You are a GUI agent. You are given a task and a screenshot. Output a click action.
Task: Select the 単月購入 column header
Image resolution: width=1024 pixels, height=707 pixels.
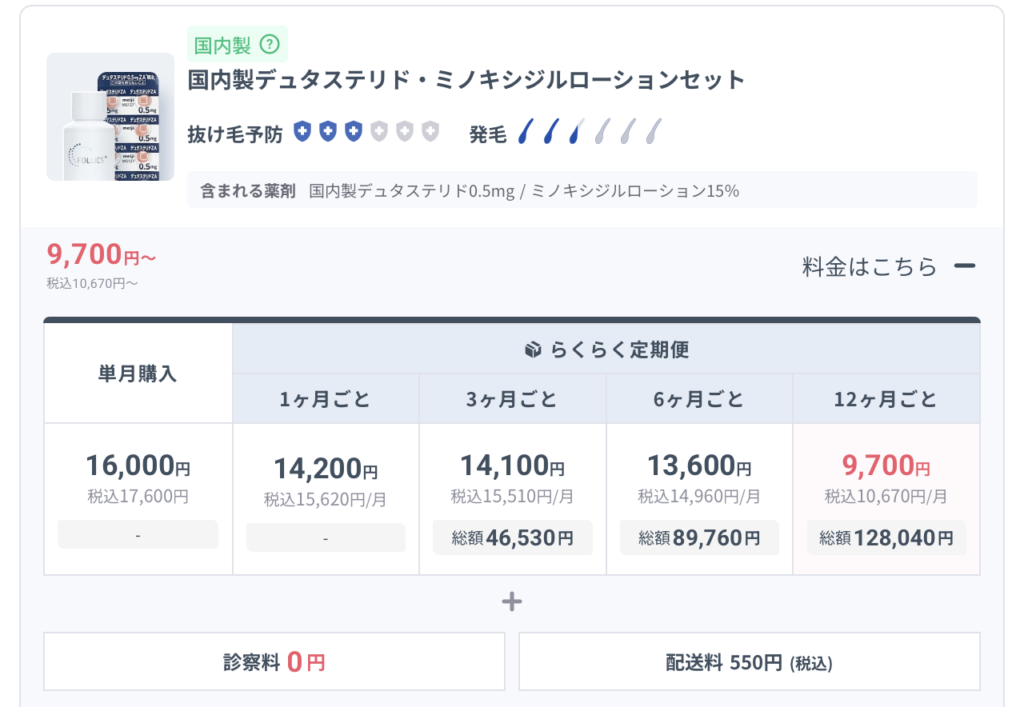point(138,374)
